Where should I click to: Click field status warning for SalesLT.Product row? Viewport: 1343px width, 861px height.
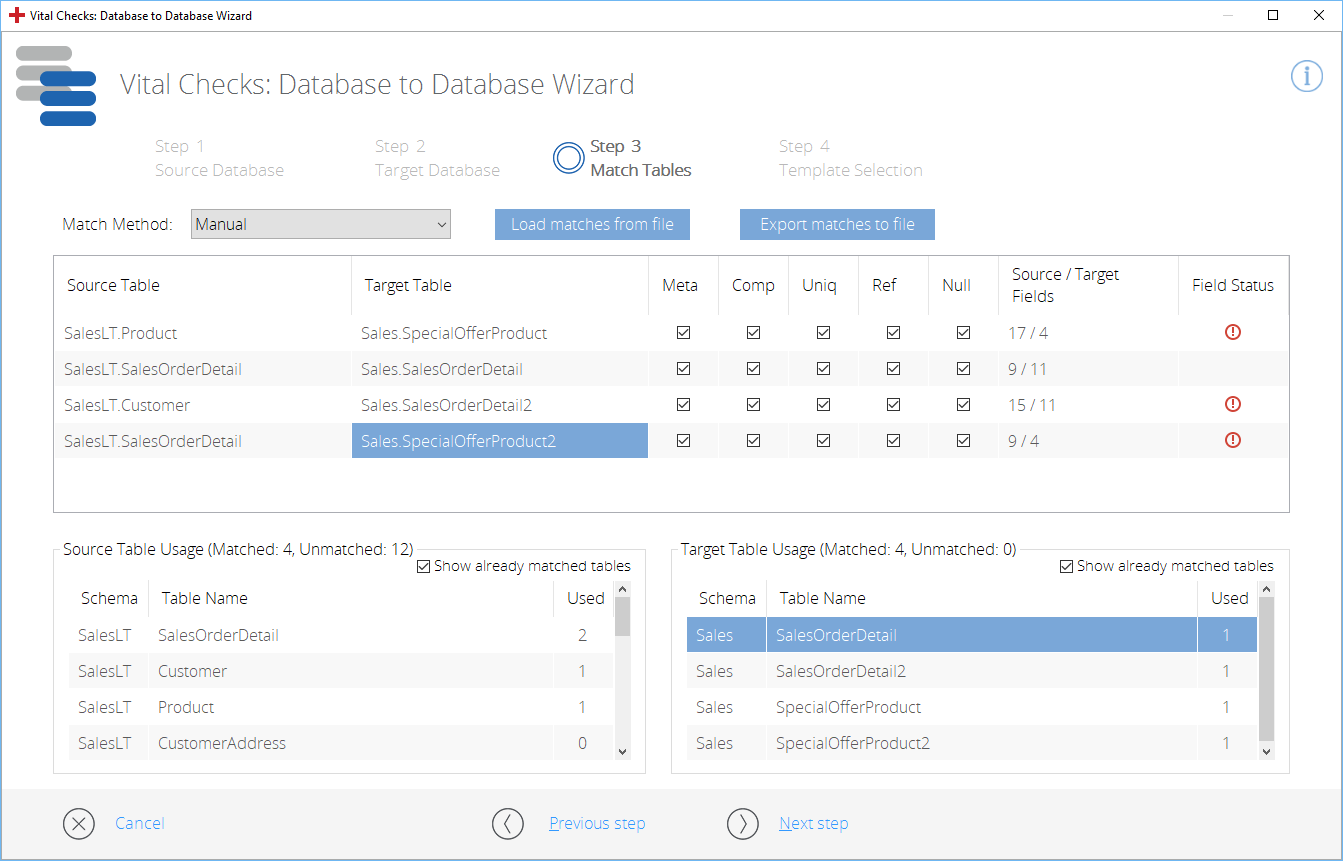pyautogui.click(x=1232, y=332)
